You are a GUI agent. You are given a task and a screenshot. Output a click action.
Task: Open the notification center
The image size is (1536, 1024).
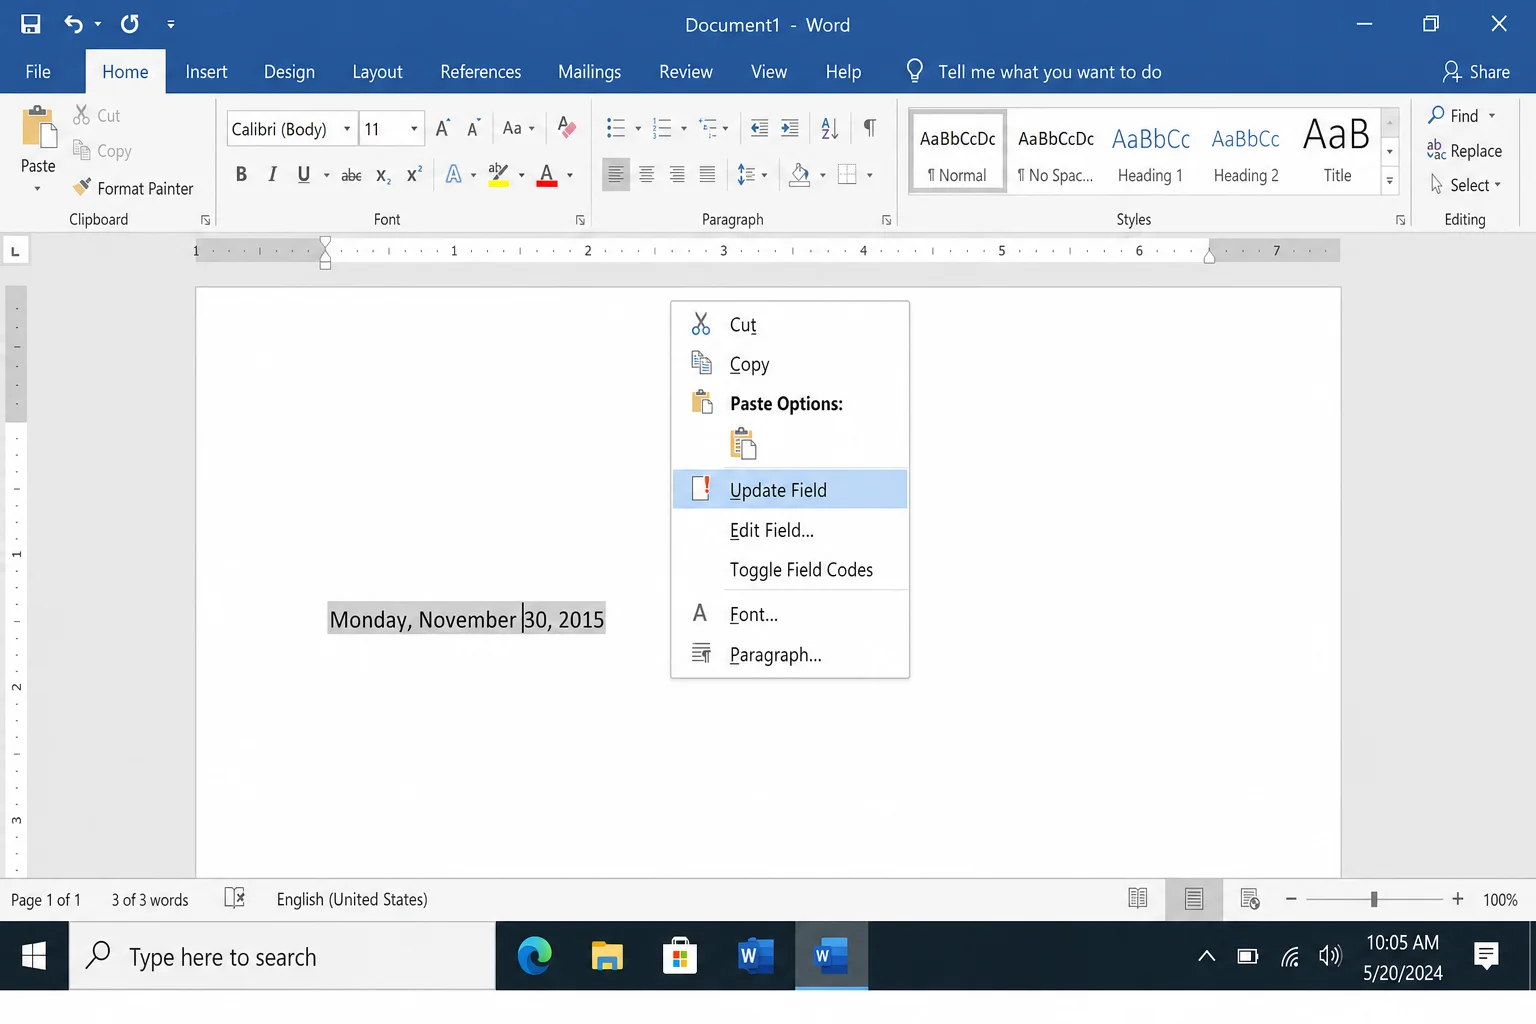click(x=1487, y=957)
